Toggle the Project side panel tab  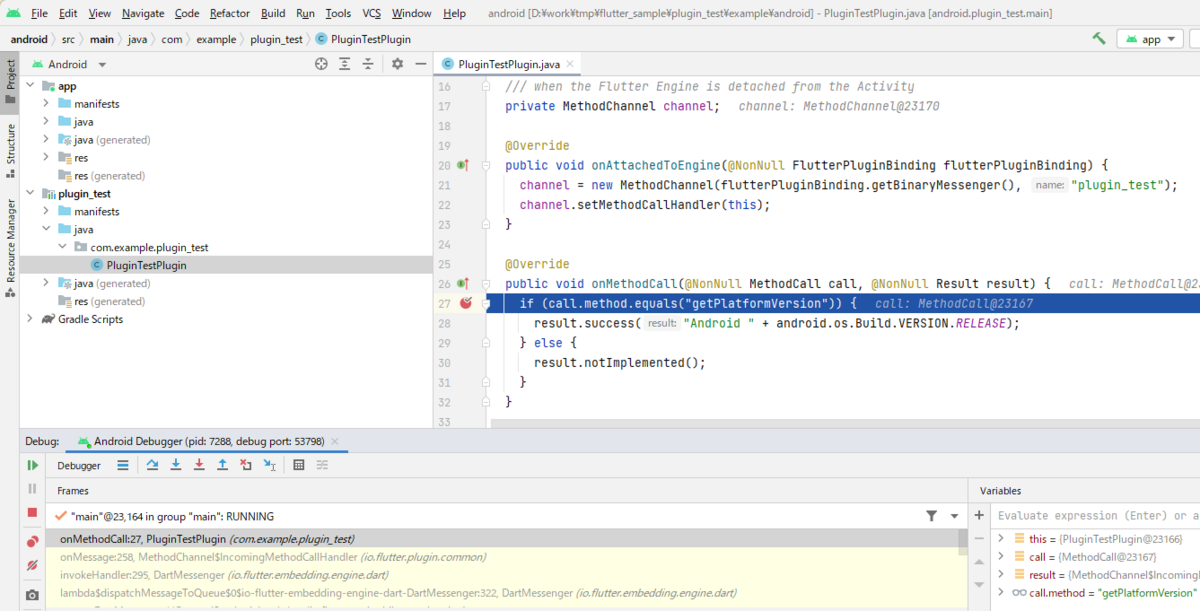click(10, 81)
